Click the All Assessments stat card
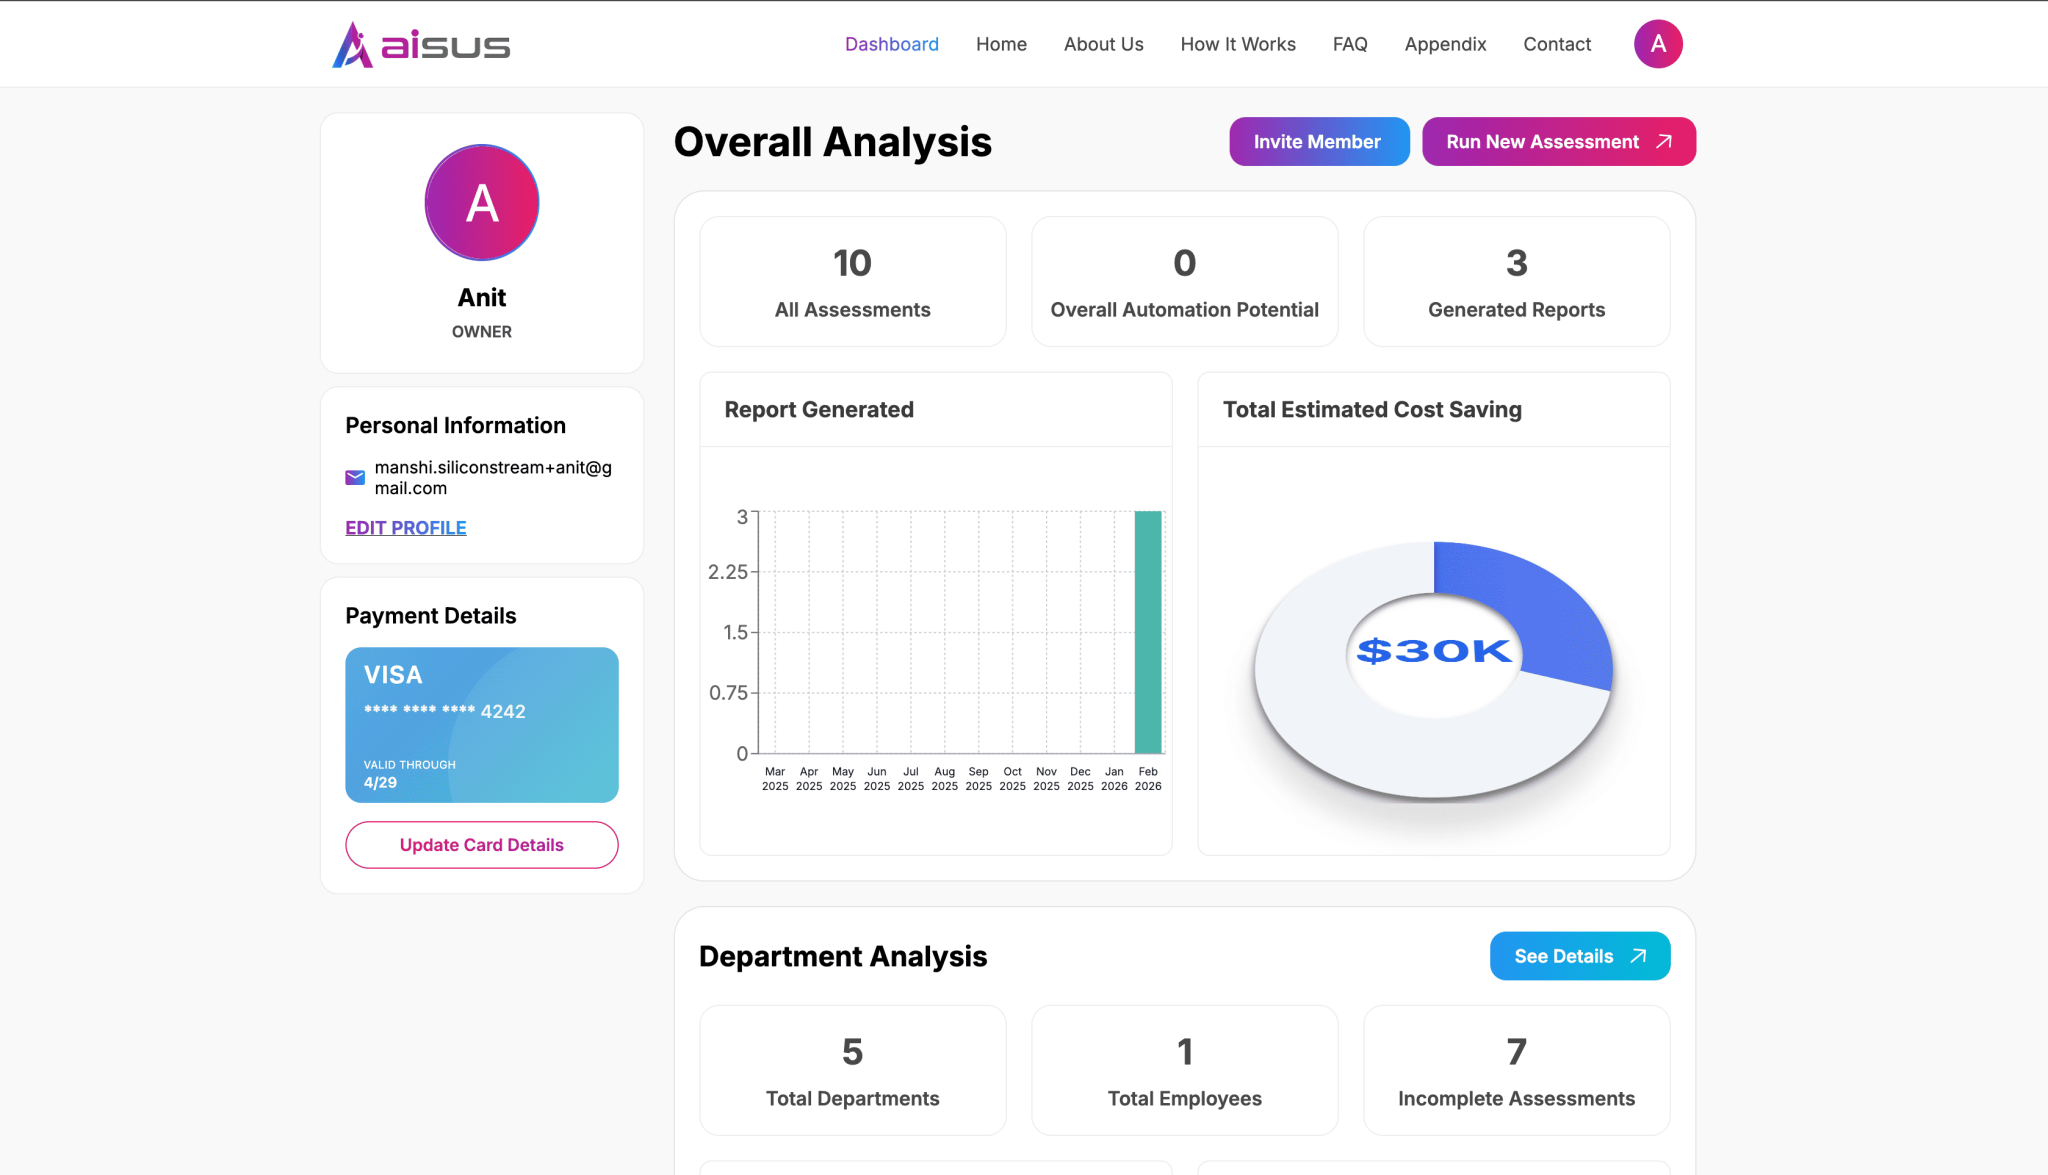Image resolution: width=2048 pixels, height=1175 pixels. (852, 282)
